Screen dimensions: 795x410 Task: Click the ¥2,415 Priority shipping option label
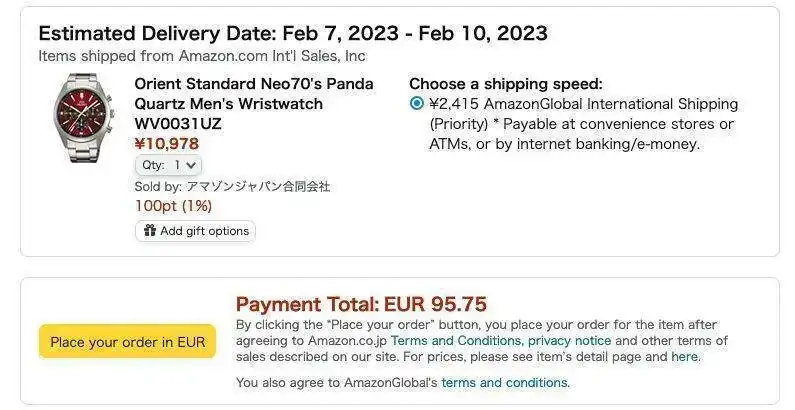(x=583, y=124)
